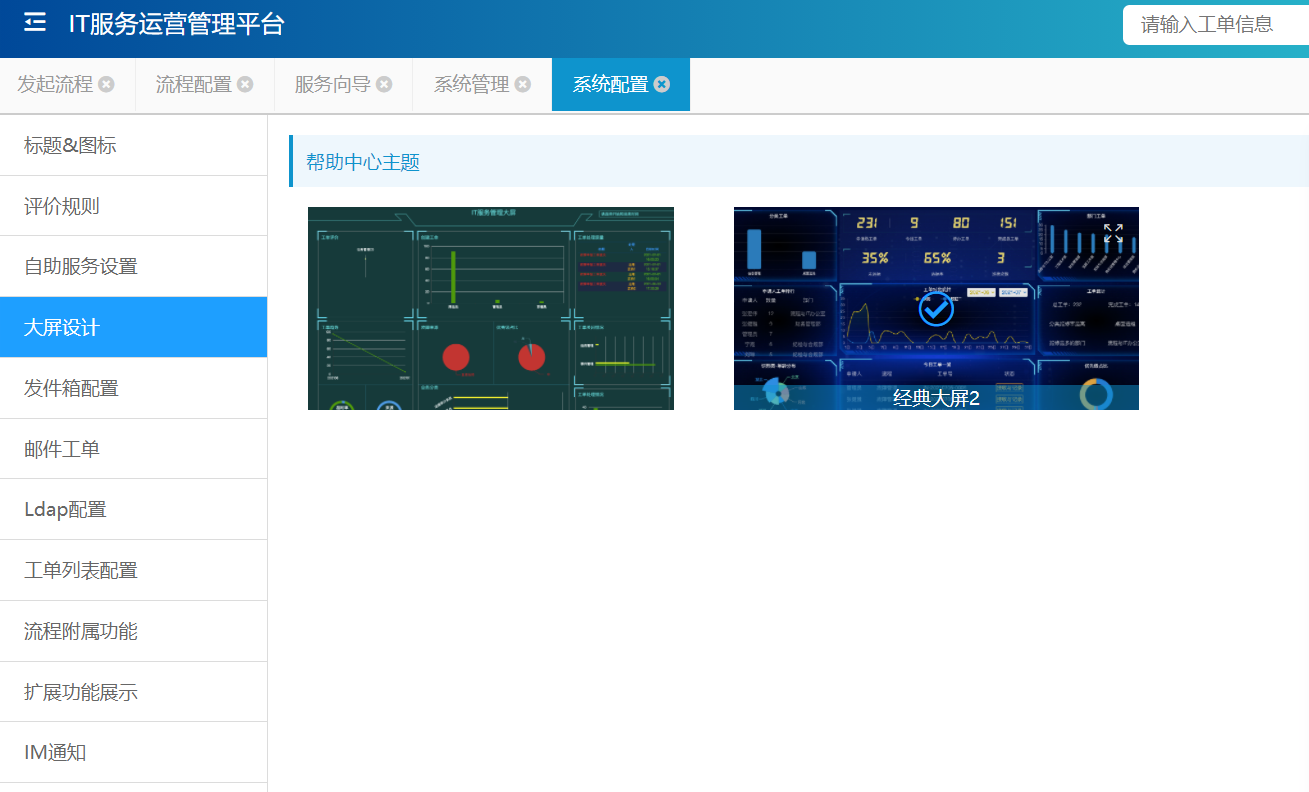The image size is (1309, 792).
Task: Collapse the sidebar with the hamburger menu icon
Action: click(x=35, y=23)
